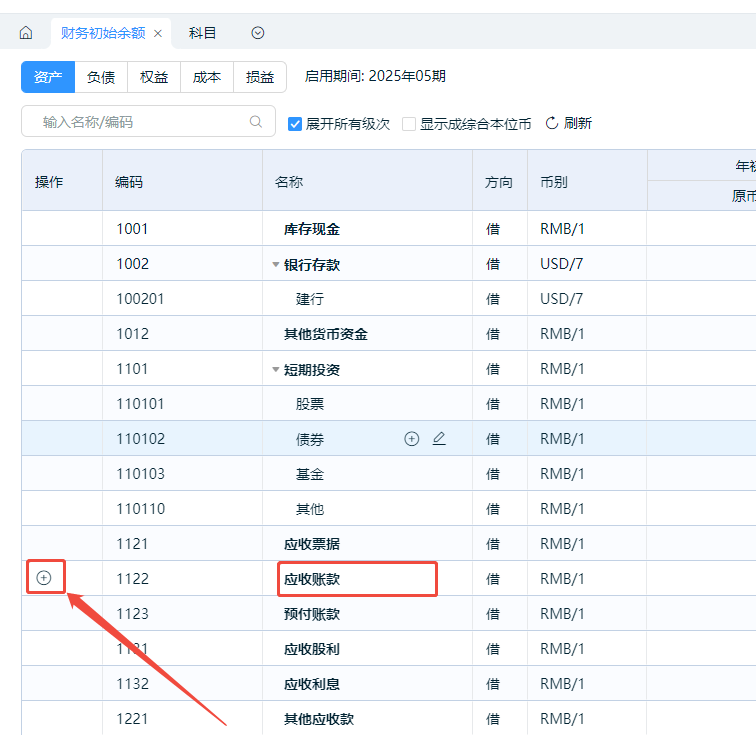Click the home icon tab
Image resolution: width=756 pixels, height=735 pixels.
(x=26, y=33)
